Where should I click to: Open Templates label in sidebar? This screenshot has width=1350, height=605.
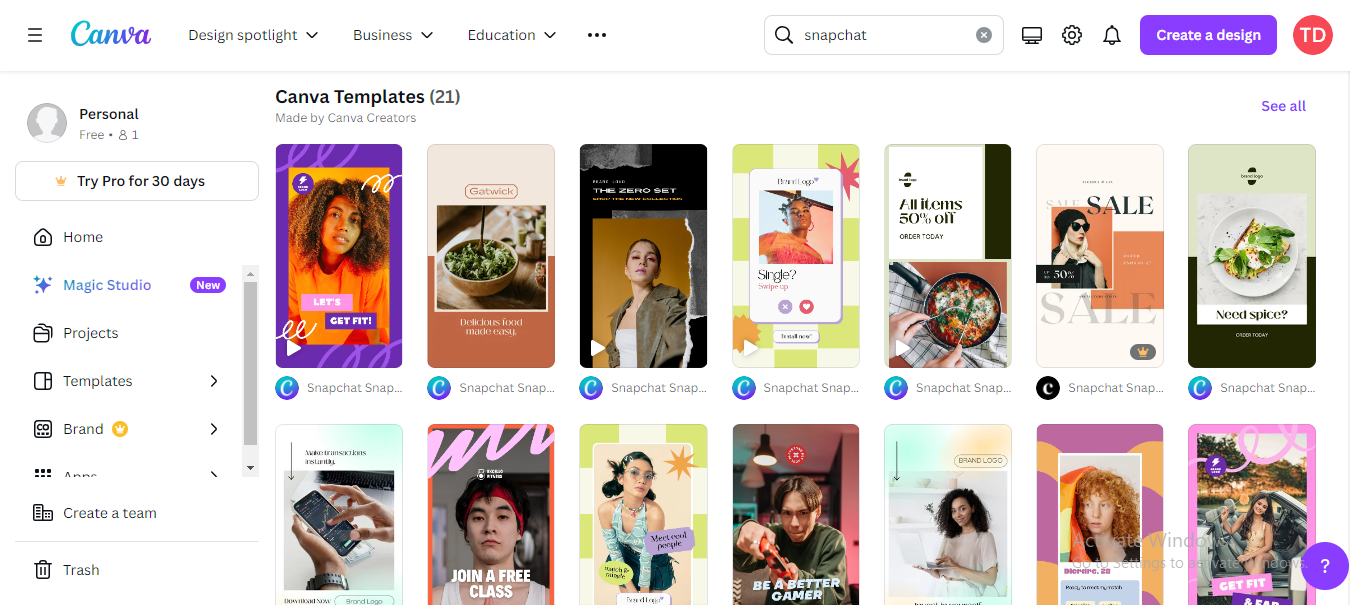[98, 381]
